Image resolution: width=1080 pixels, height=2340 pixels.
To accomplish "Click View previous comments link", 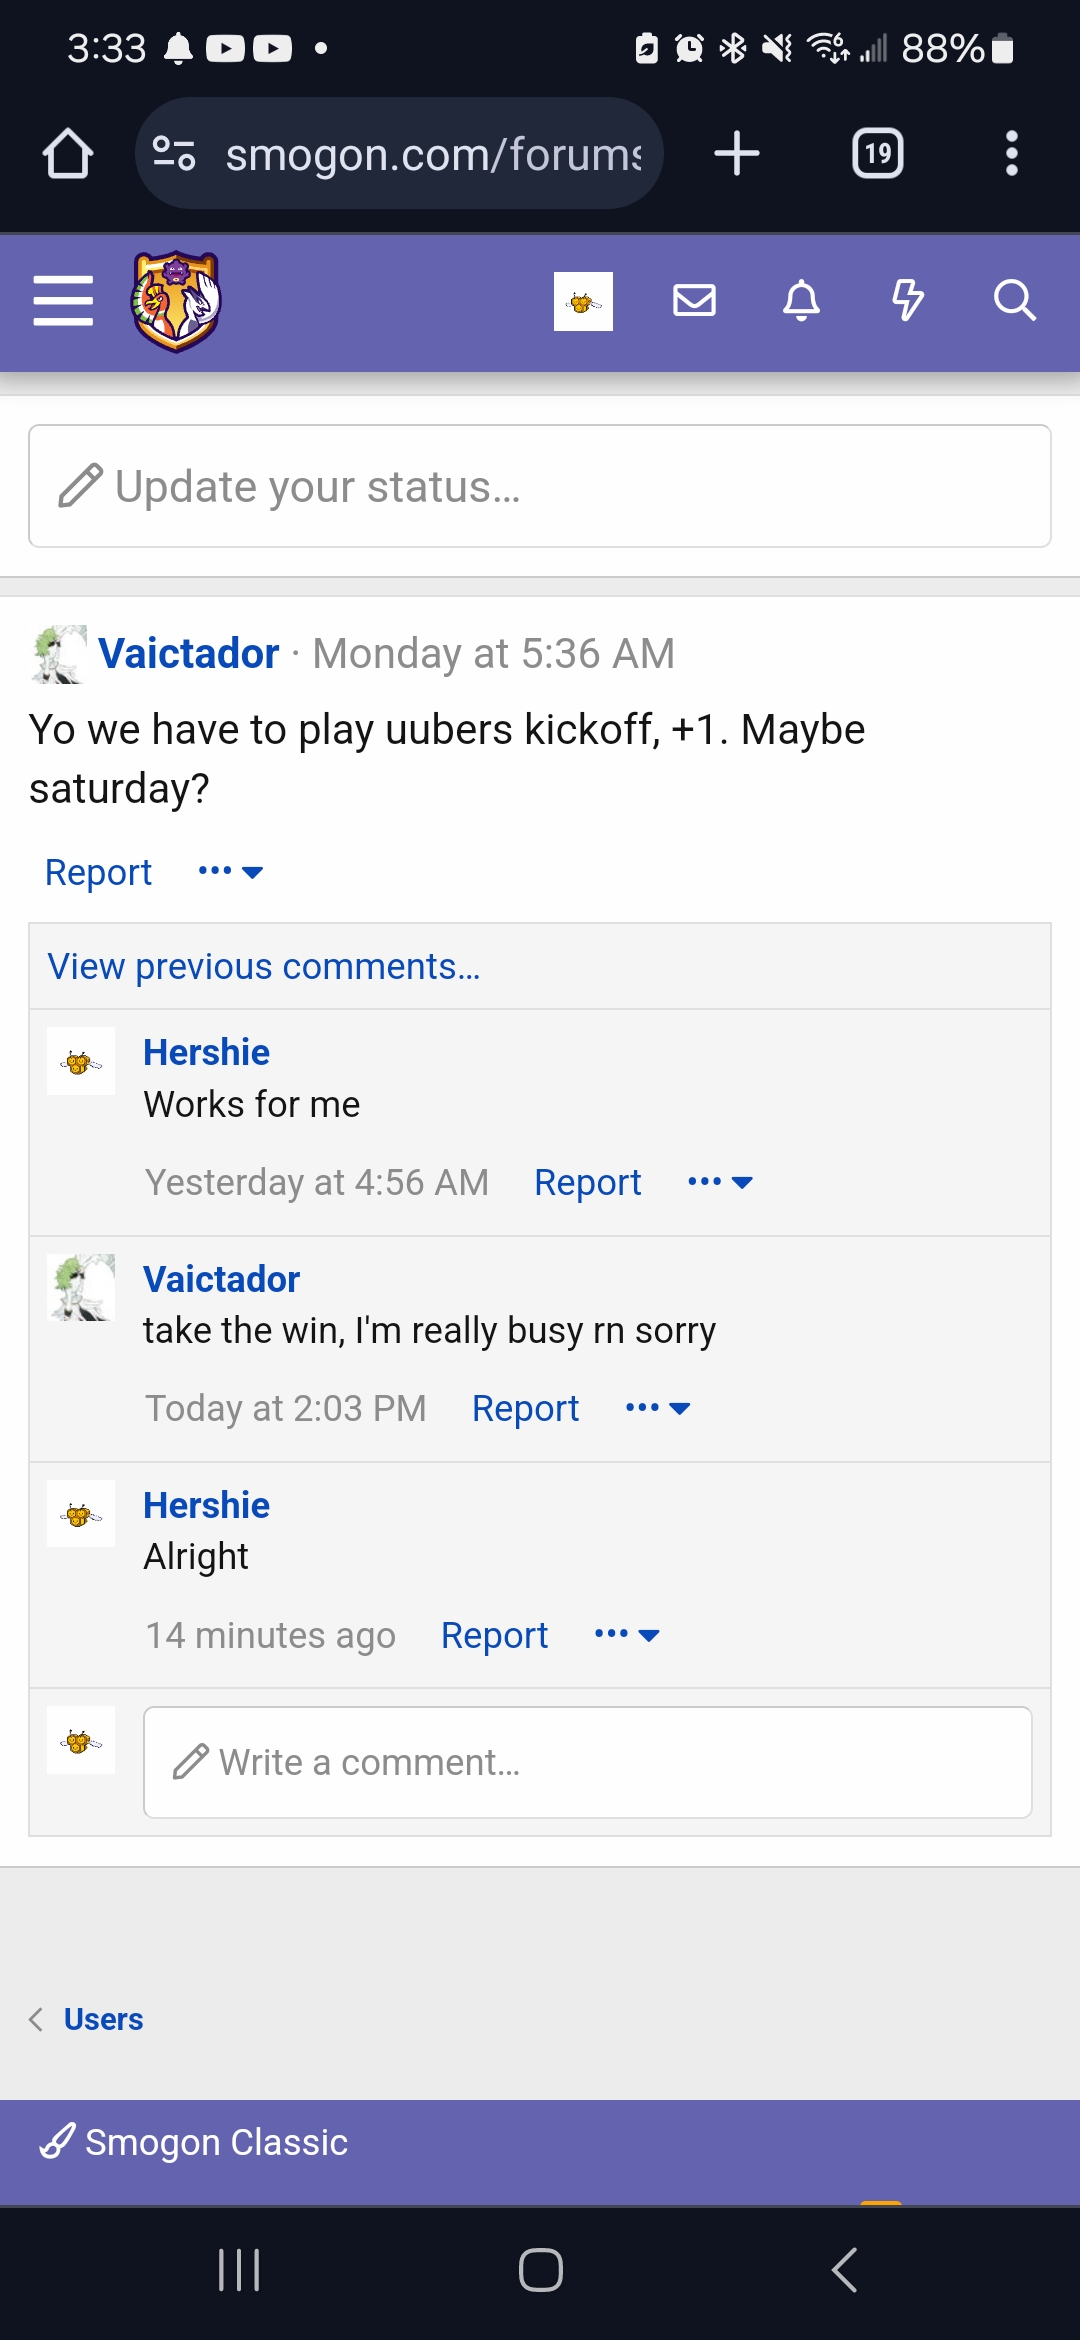I will pos(264,967).
